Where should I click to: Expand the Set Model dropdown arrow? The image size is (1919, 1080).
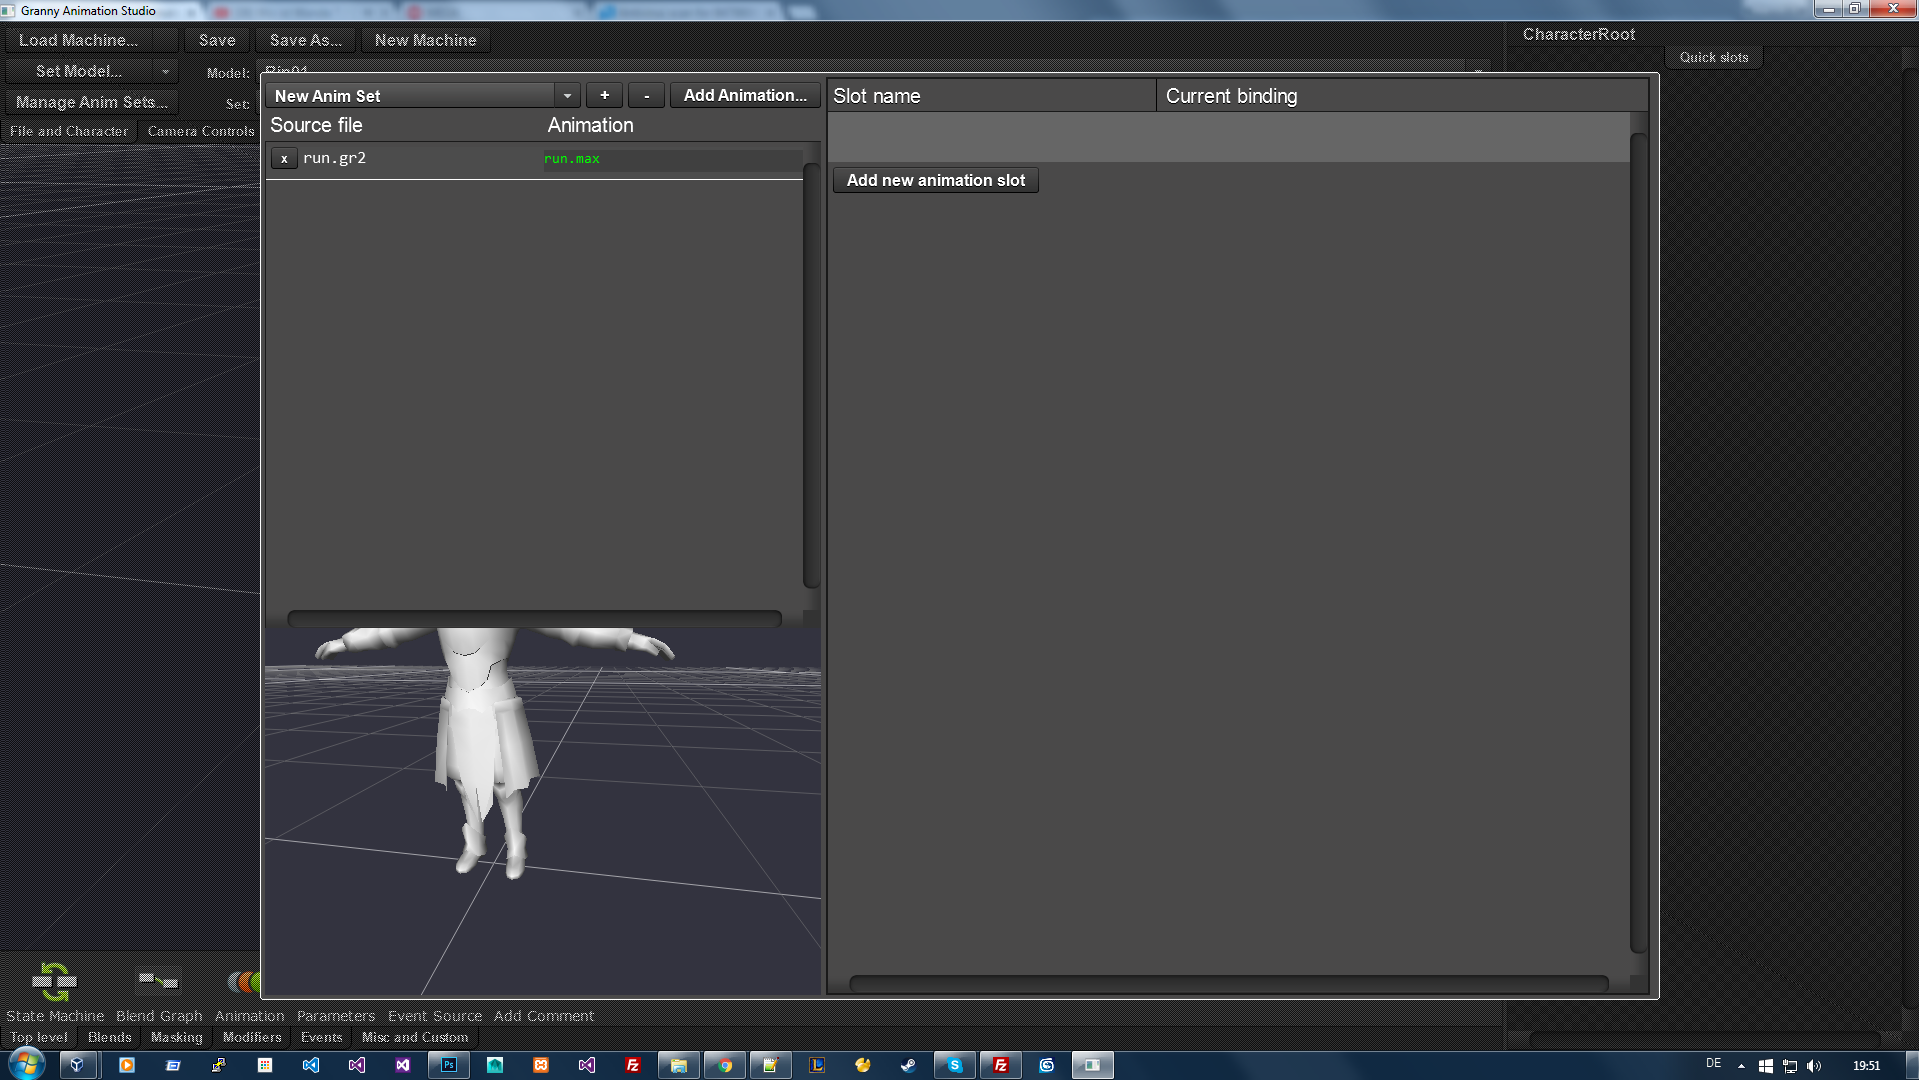click(x=166, y=71)
